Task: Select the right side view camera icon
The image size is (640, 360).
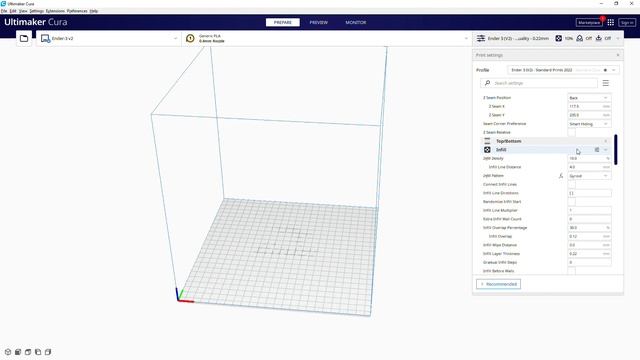Action: point(48,352)
